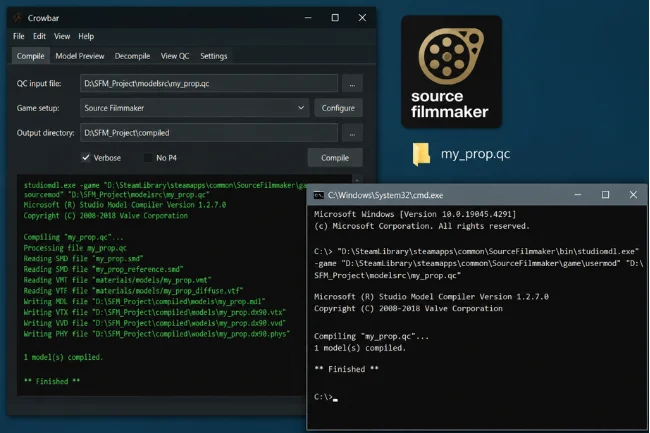Minimize the Crowbar window

tap(308, 18)
